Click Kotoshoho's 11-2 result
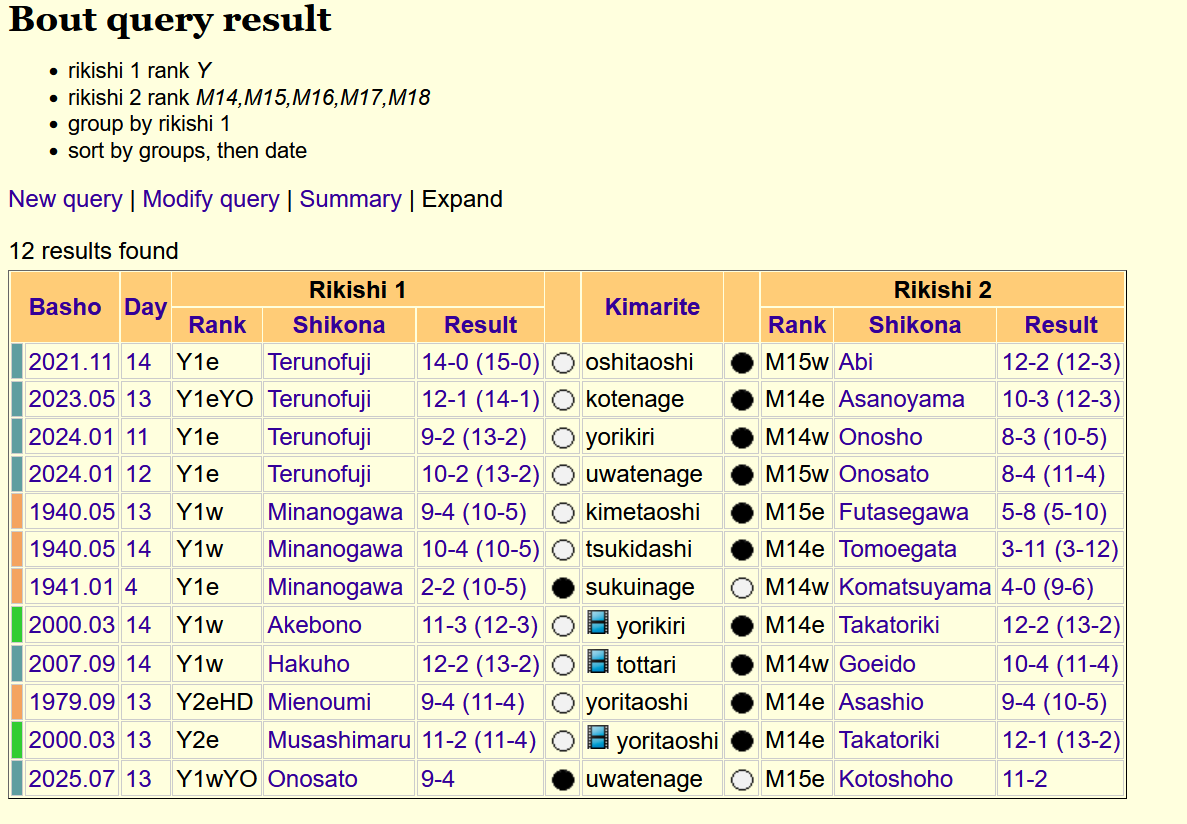Viewport: 1187px width, 824px height. [x=1024, y=779]
